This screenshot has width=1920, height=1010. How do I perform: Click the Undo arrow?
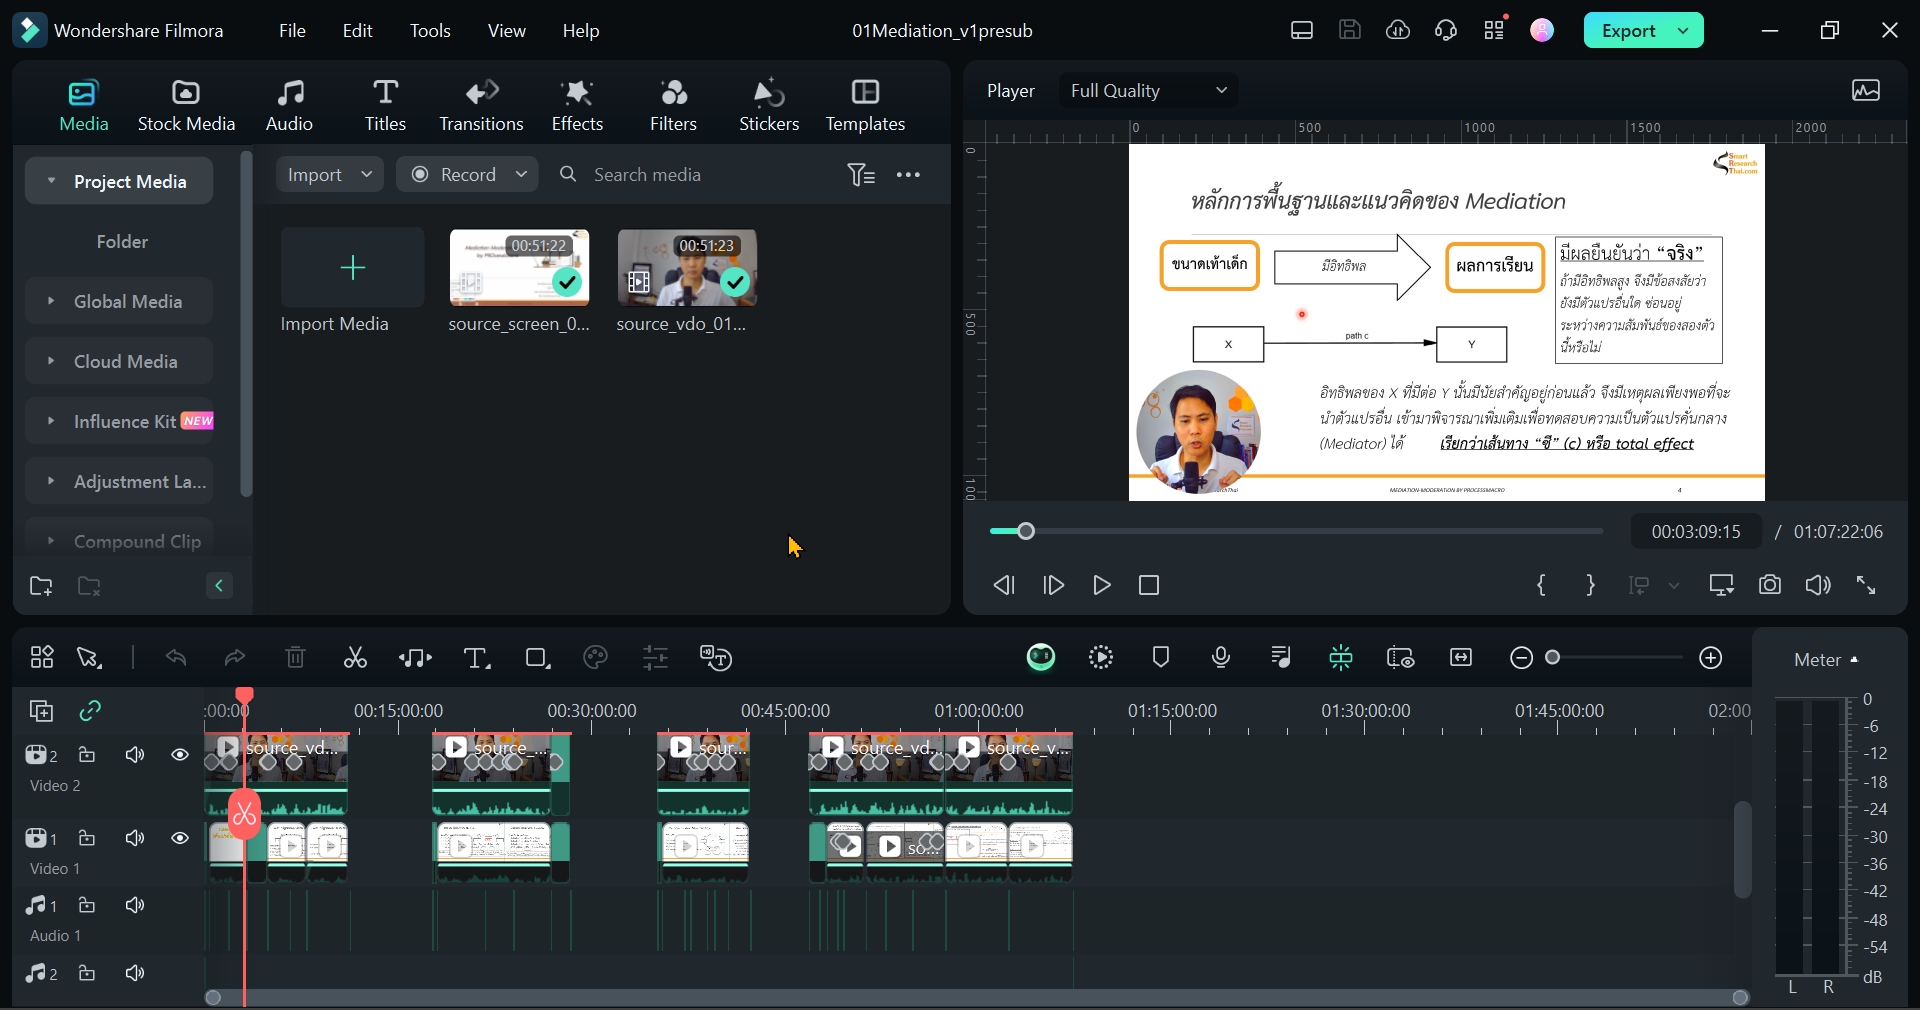pos(176,658)
